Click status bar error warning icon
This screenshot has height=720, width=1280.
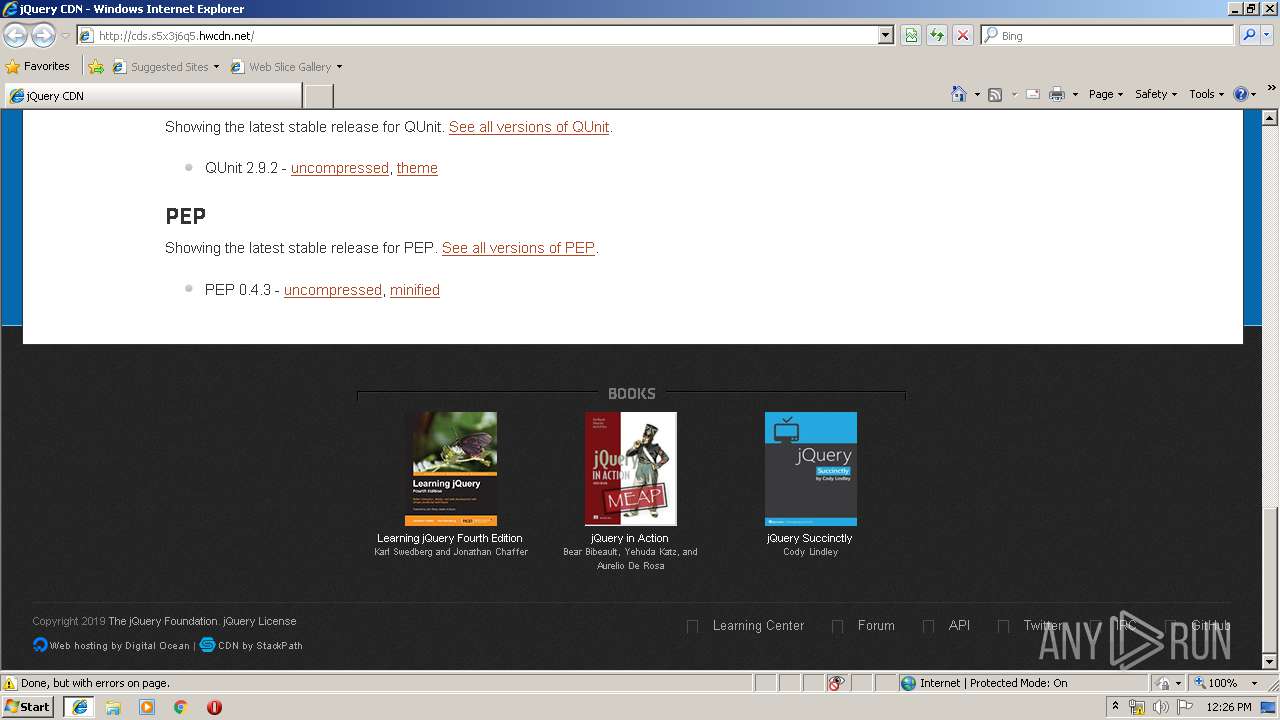10,683
